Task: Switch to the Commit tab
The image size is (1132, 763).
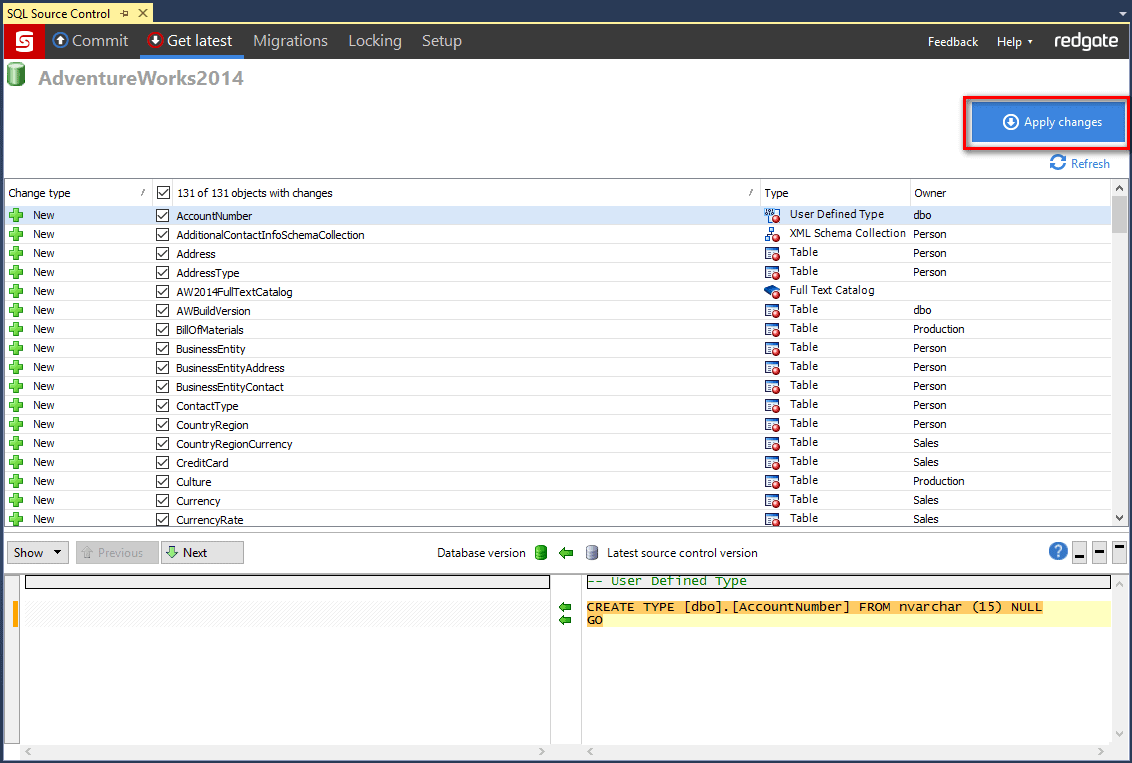Action: 90,41
